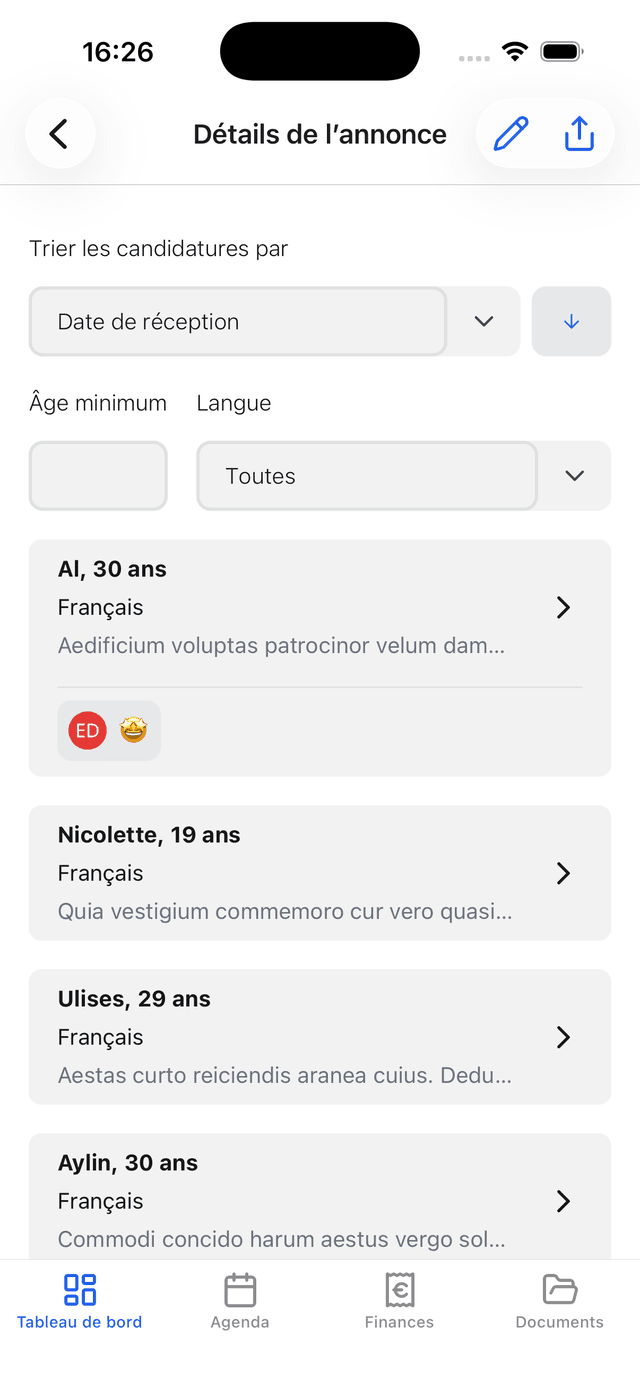This screenshot has width=640, height=1391.
Task: Select the Ulises, 29 ans card
Action: 300,1037
